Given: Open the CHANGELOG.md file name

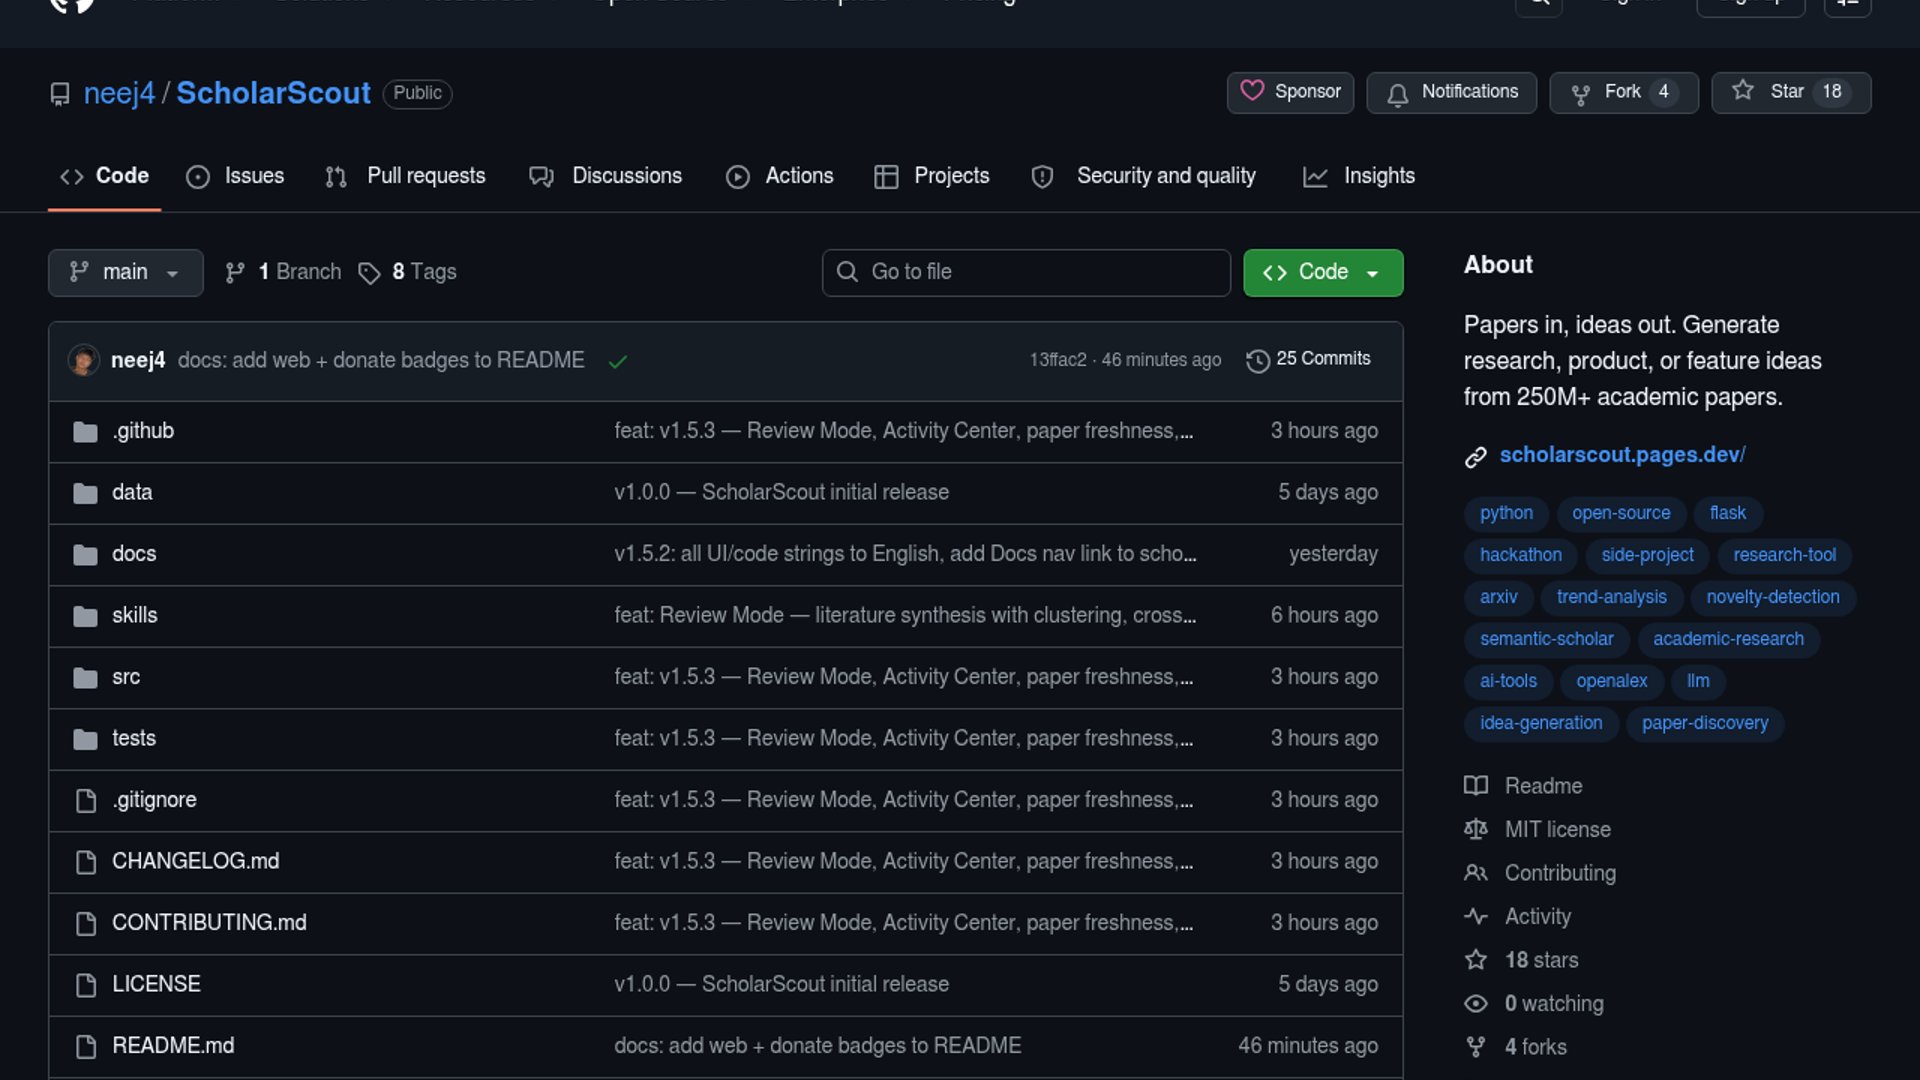Looking at the screenshot, I should (x=196, y=861).
